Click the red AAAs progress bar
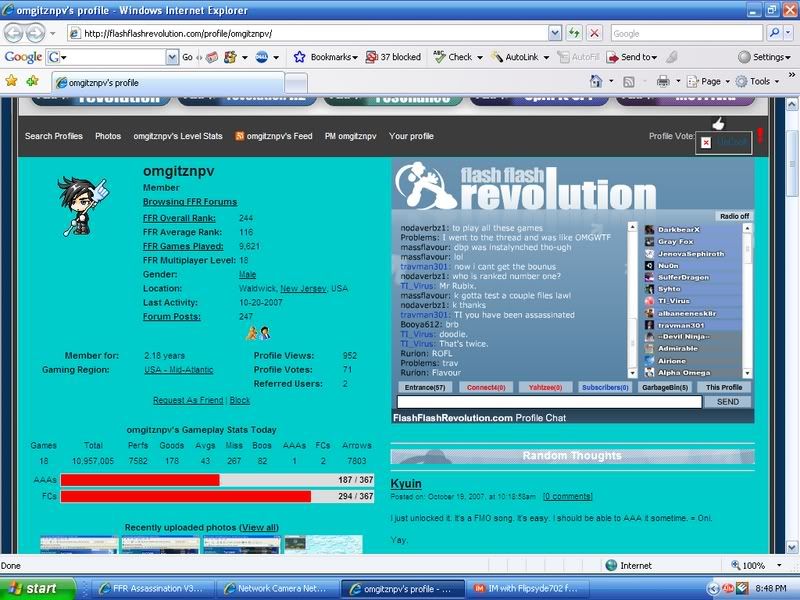The height and width of the screenshot is (600, 800). point(140,480)
